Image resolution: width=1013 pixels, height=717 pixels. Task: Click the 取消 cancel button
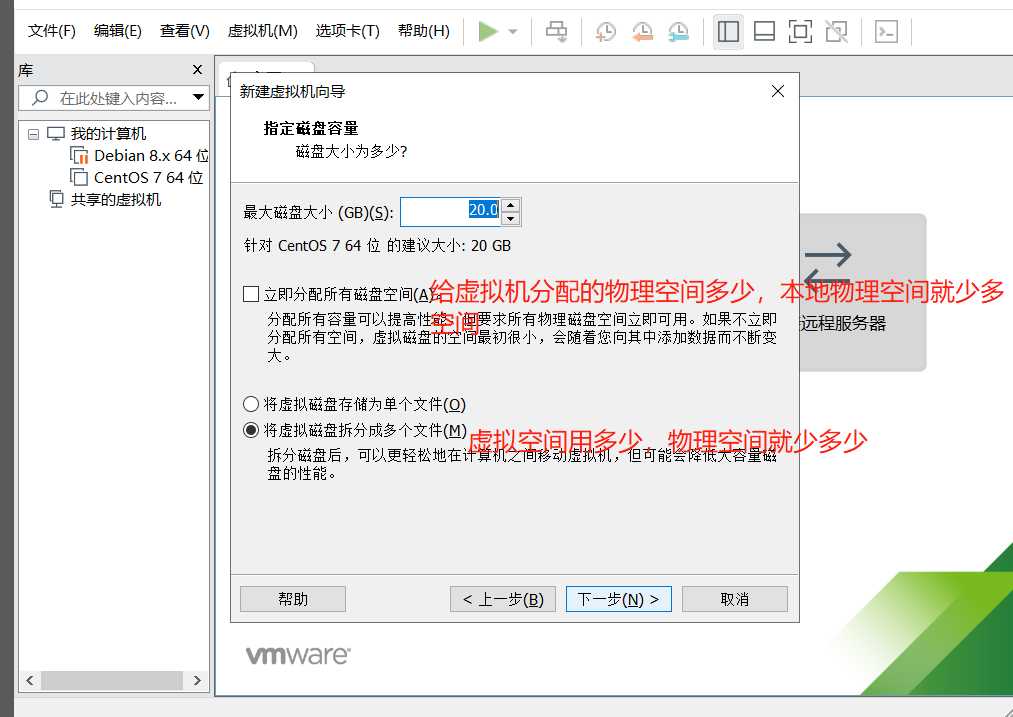[x=735, y=599]
